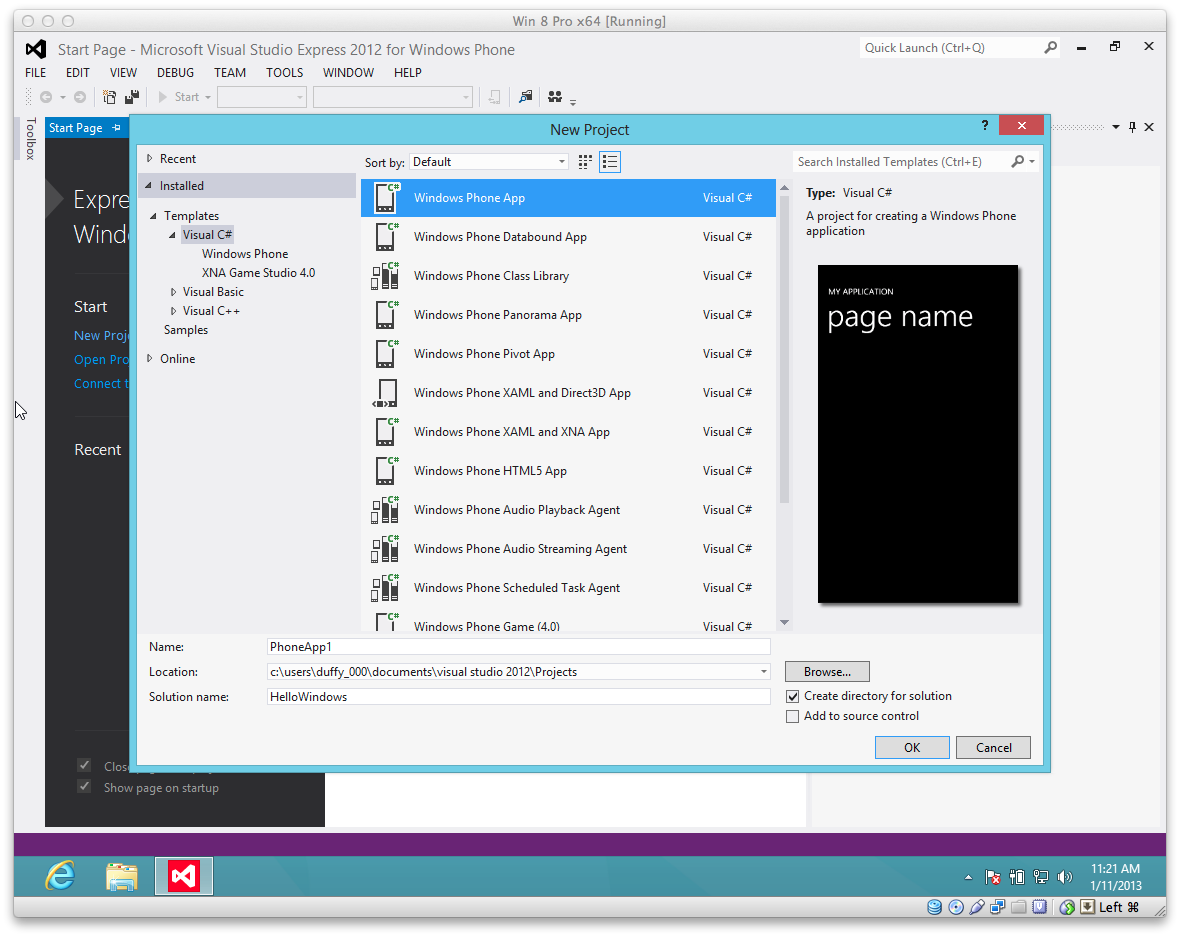1180x937 pixels.
Task: Open Internet Explorer from the taskbar
Action: 60,876
